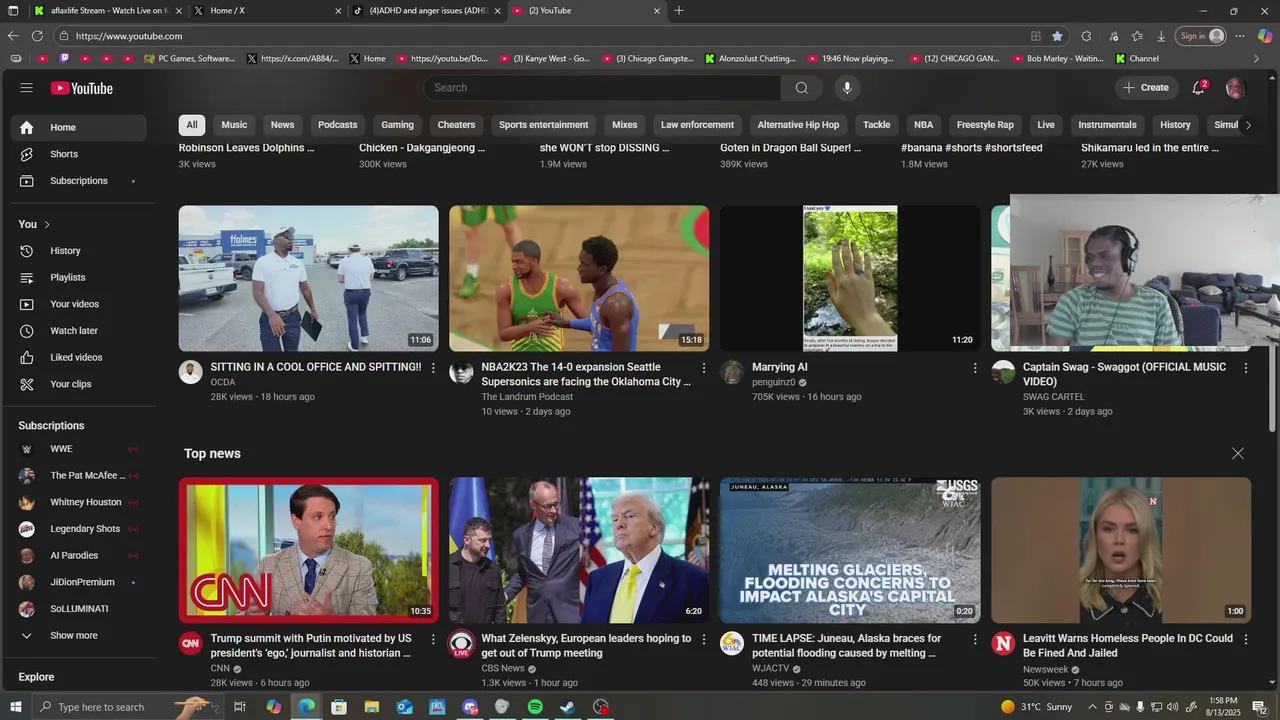Open the OCDA channel link

pos(223,382)
